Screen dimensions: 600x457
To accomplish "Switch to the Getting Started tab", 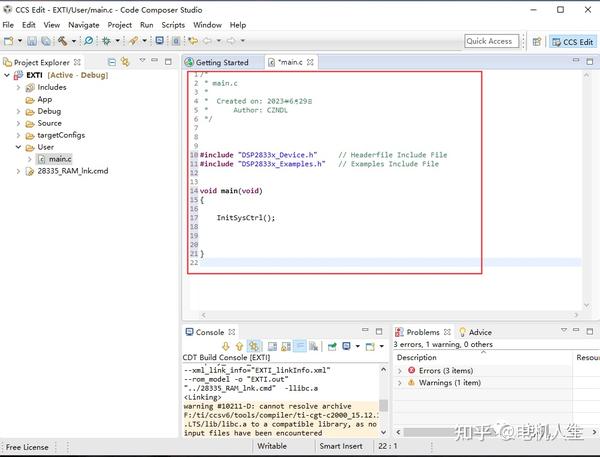I will pos(222,62).
